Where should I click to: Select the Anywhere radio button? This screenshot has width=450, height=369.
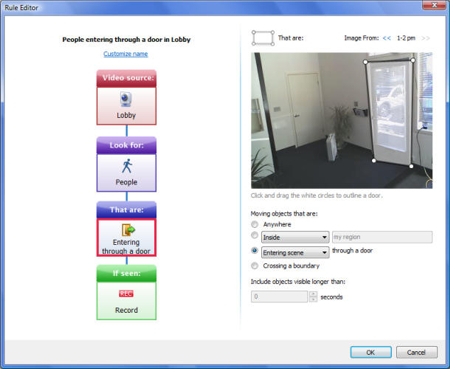click(x=255, y=224)
